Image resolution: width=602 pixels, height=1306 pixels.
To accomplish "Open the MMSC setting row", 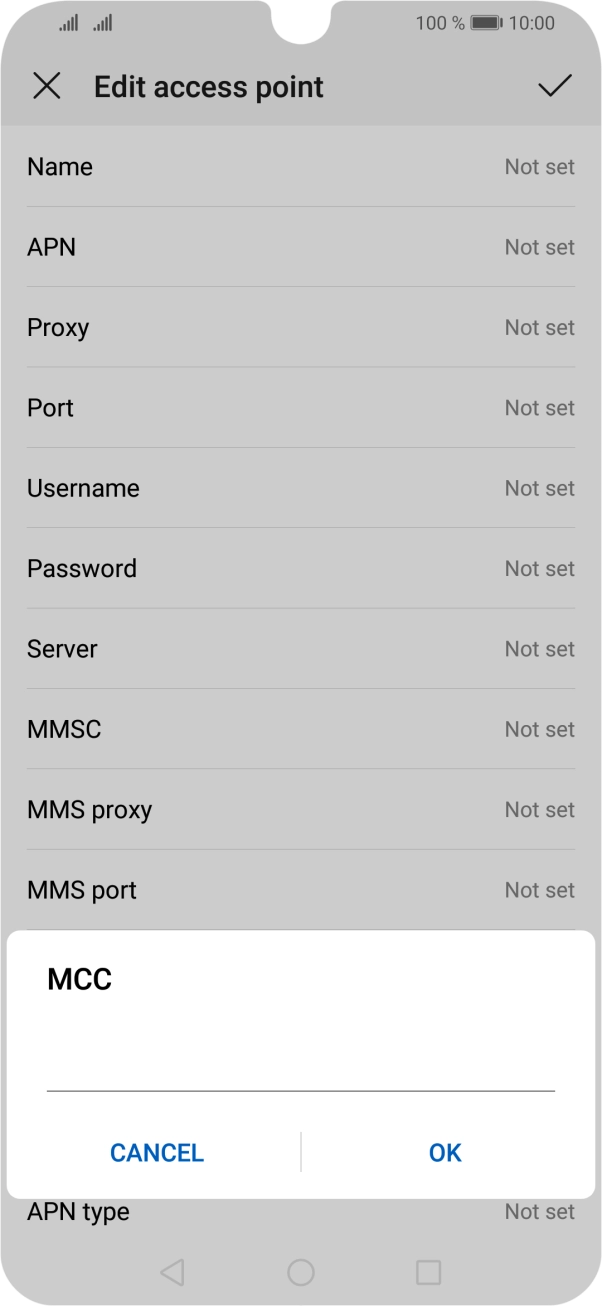I will (x=300, y=729).
